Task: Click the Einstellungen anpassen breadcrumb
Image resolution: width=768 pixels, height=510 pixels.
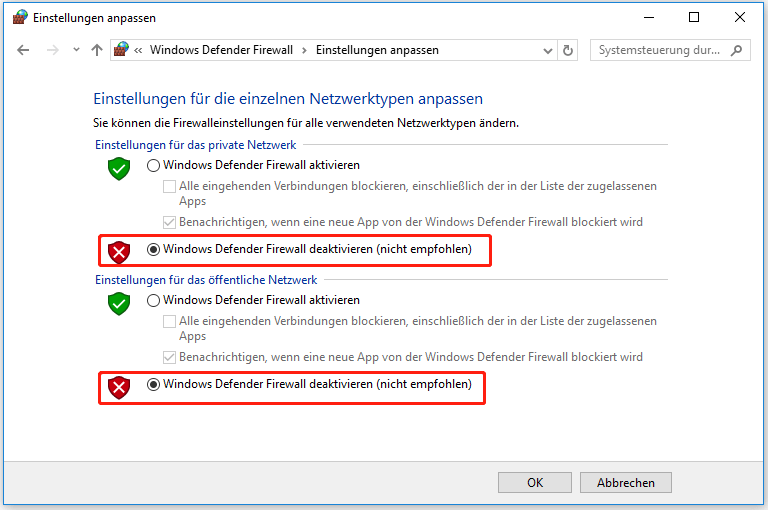Action: [x=377, y=50]
